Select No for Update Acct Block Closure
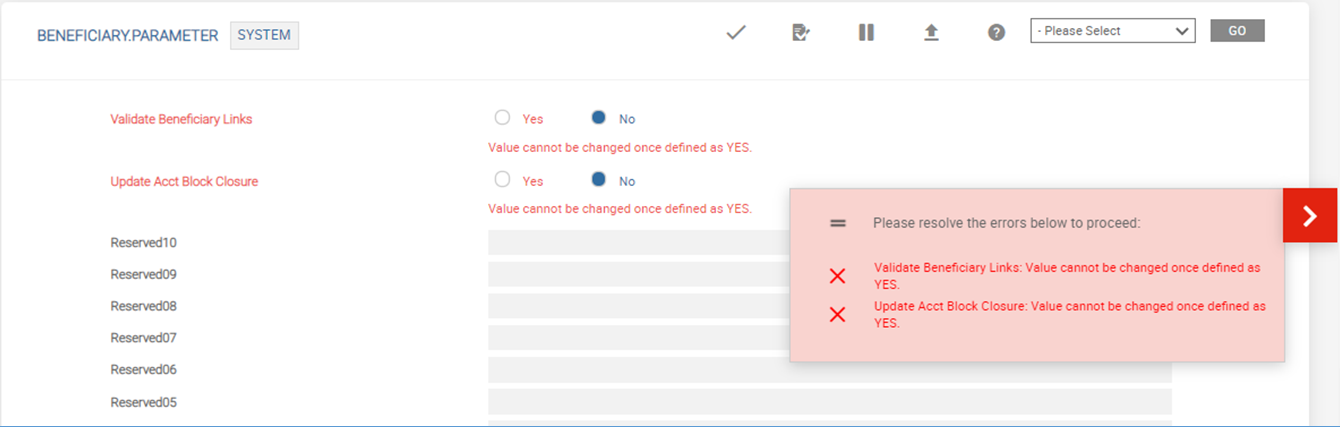Screen dimensions: 1340x427 (x=599, y=180)
